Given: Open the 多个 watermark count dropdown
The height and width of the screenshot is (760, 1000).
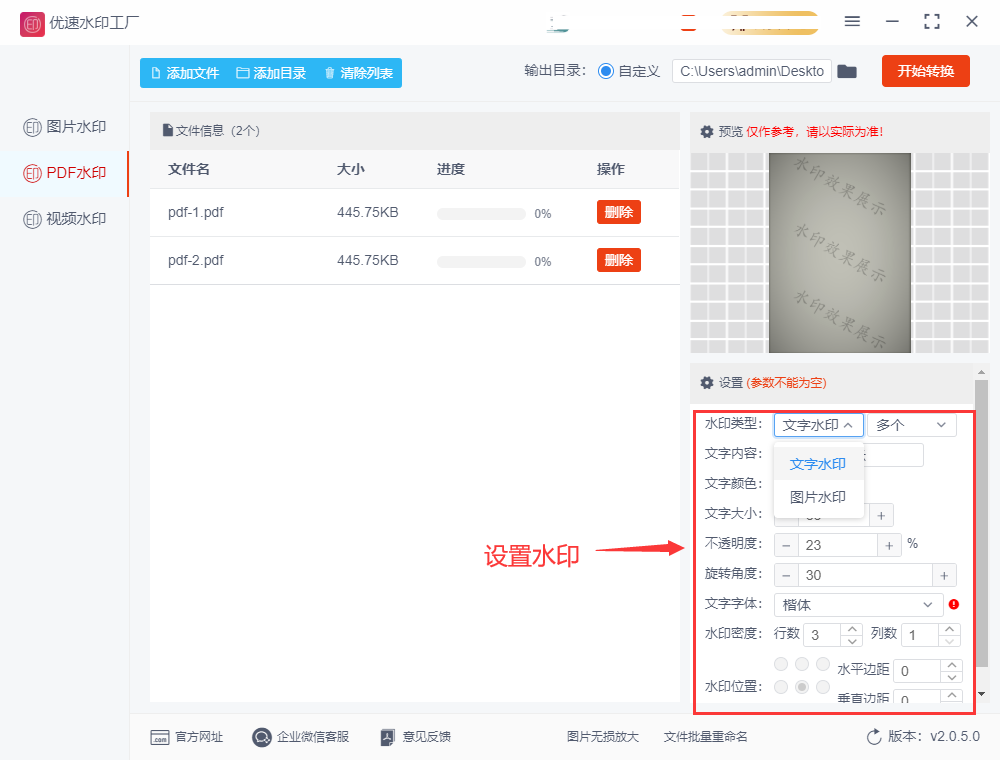Looking at the screenshot, I should (x=912, y=425).
